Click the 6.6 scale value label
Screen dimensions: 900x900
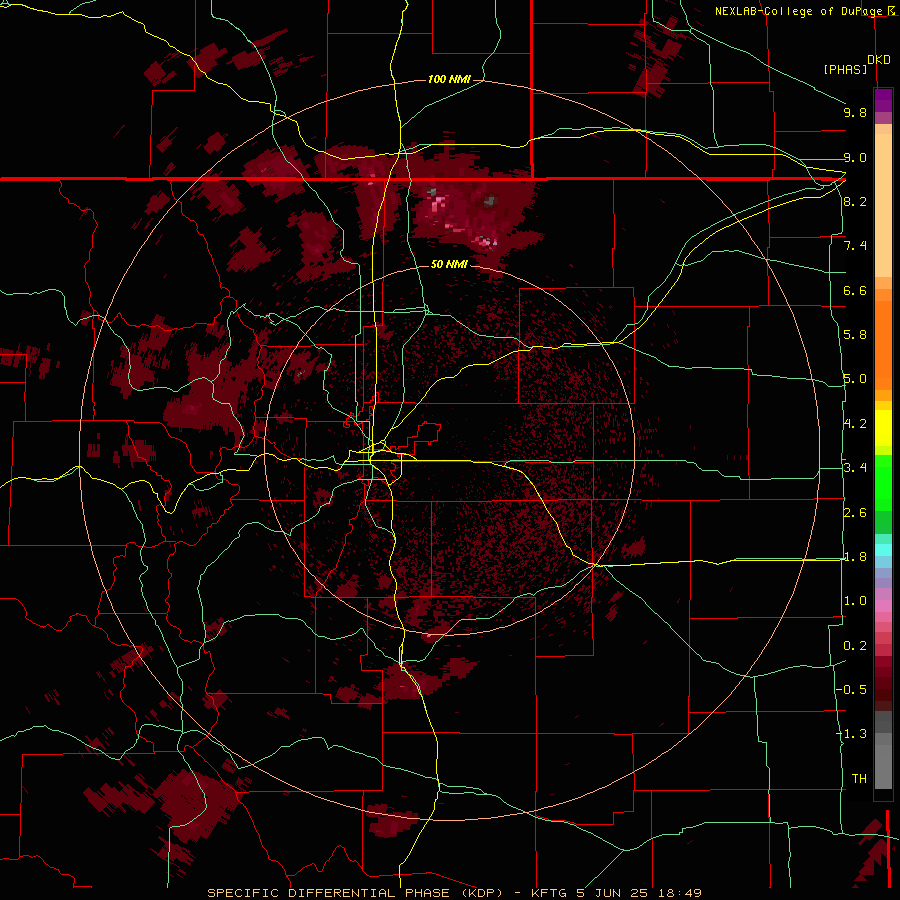tap(855, 290)
